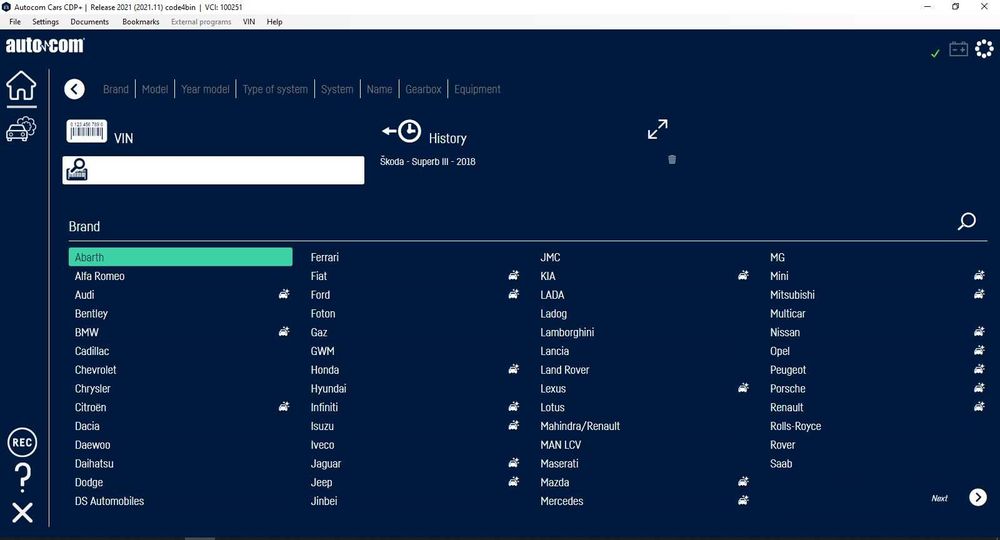Viewport: 1000px width, 540px height.
Task: Start recording with the REC icon
Action: click(x=22, y=442)
